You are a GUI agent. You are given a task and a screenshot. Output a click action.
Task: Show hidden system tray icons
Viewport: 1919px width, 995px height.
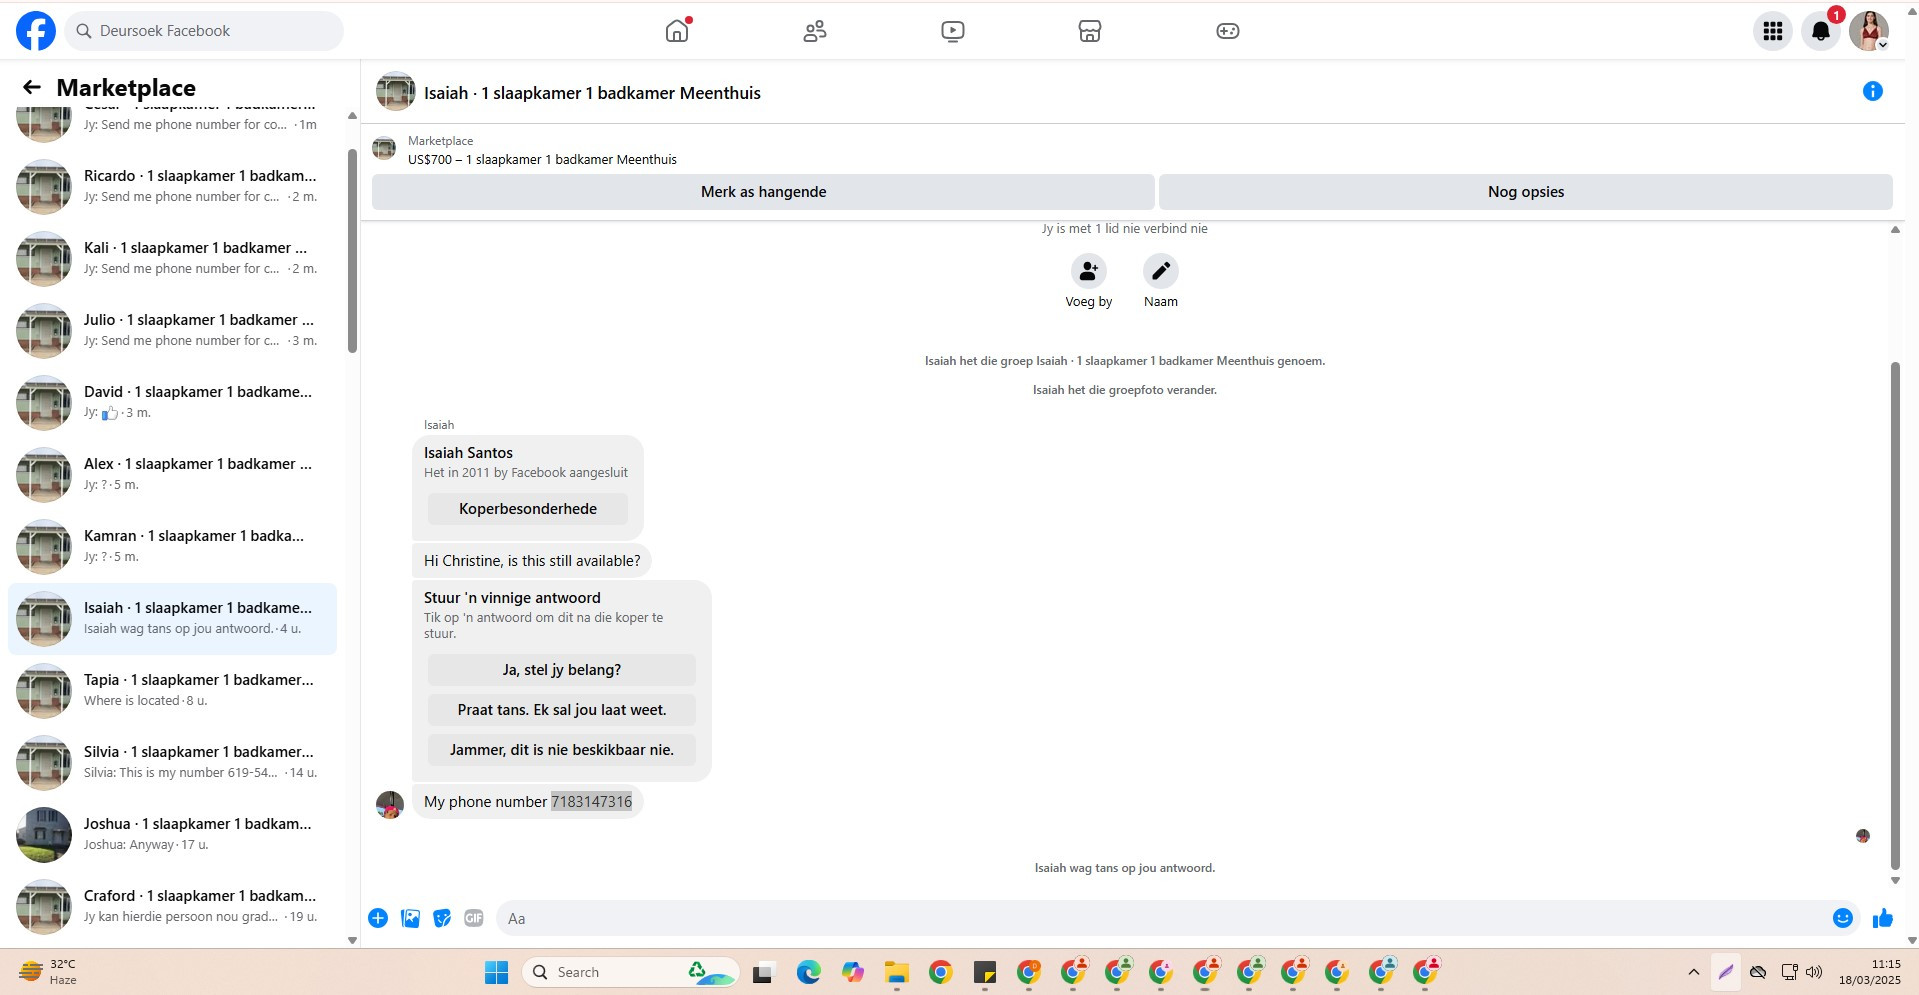click(1693, 972)
